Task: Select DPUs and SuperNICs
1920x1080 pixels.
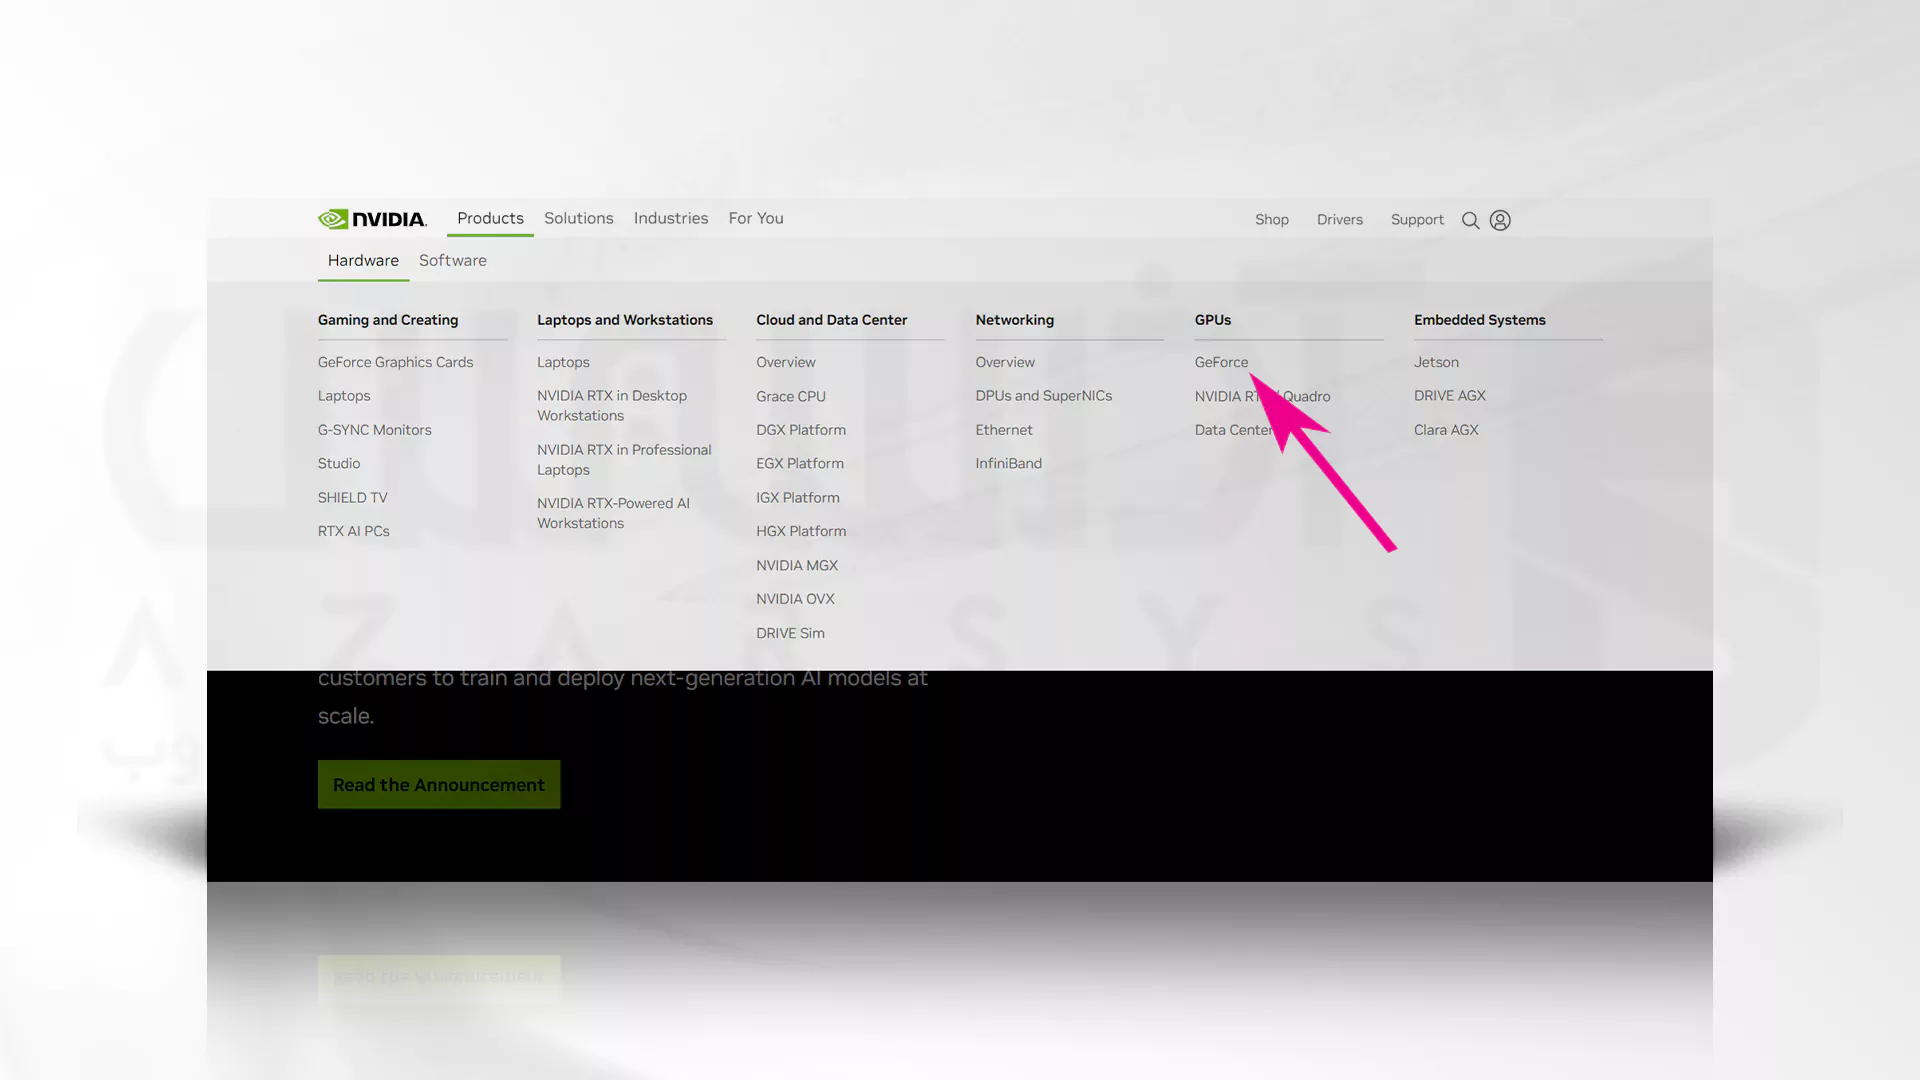Action: 1044,396
